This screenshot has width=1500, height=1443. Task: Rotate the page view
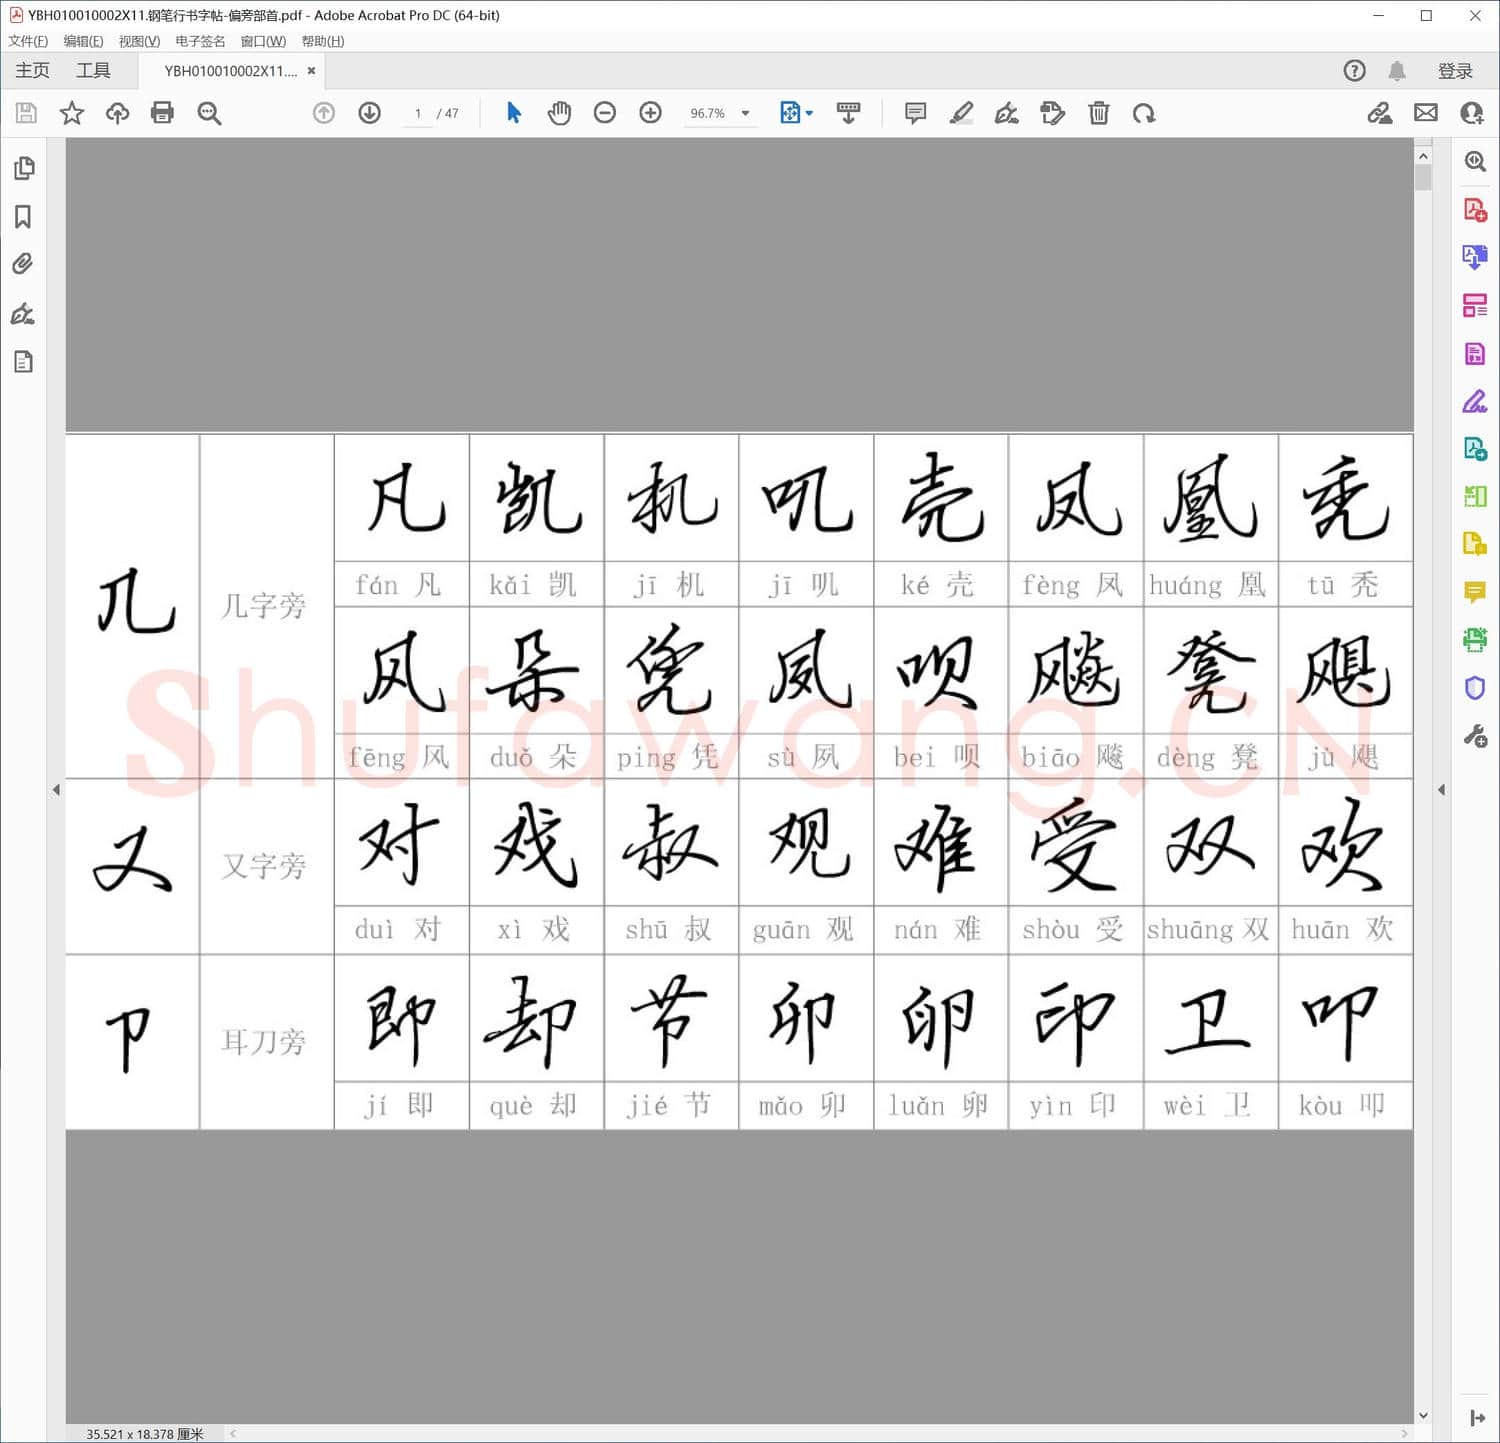pyautogui.click(x=1144, y=113)
